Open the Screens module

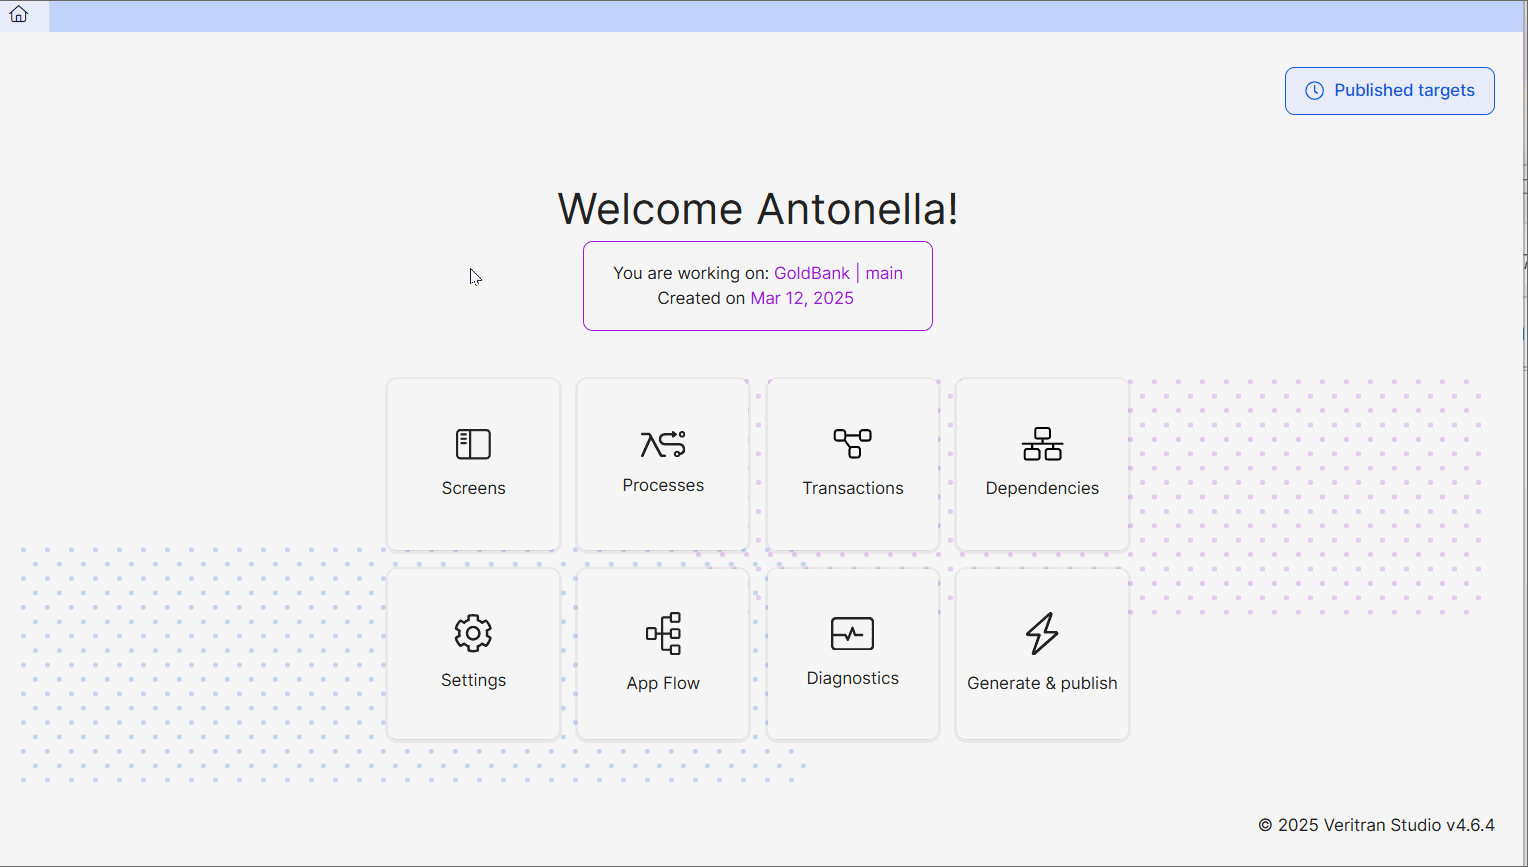(473, 464)
